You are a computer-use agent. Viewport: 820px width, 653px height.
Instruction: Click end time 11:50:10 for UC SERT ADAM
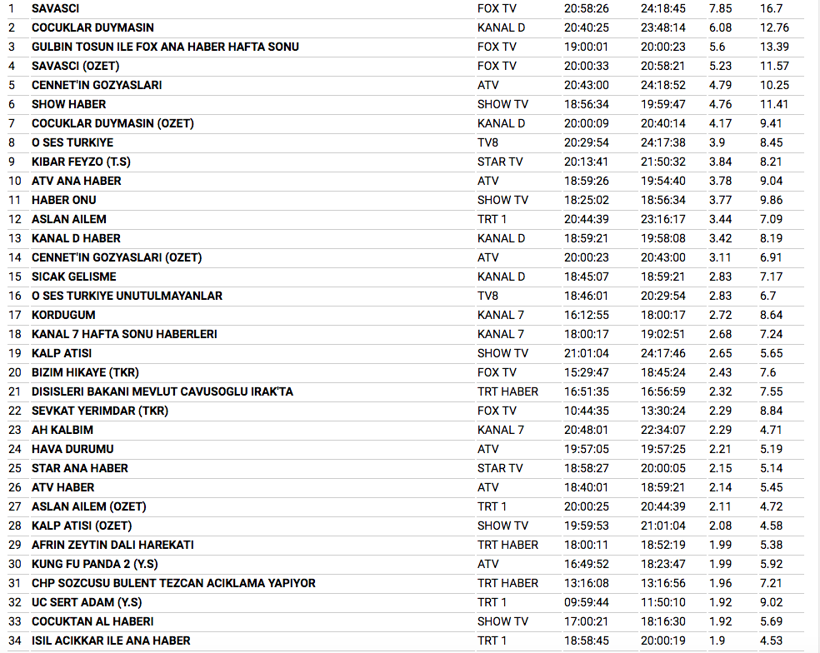pos(663,602)
